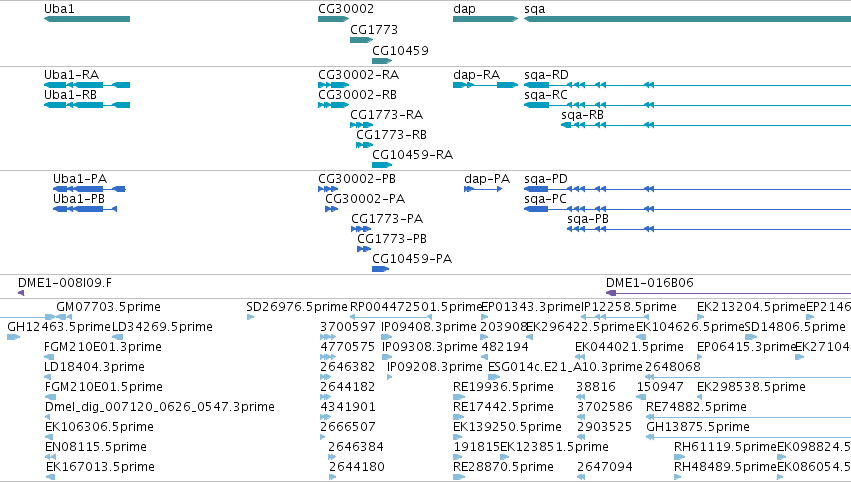Click the CG30002-PB protein label

(357, 179)
